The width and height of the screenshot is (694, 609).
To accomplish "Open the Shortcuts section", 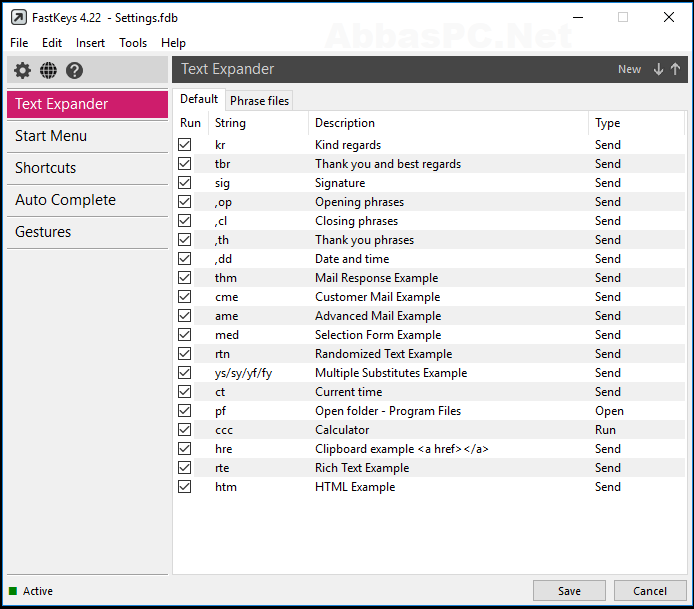I will [x=87, y=168].
